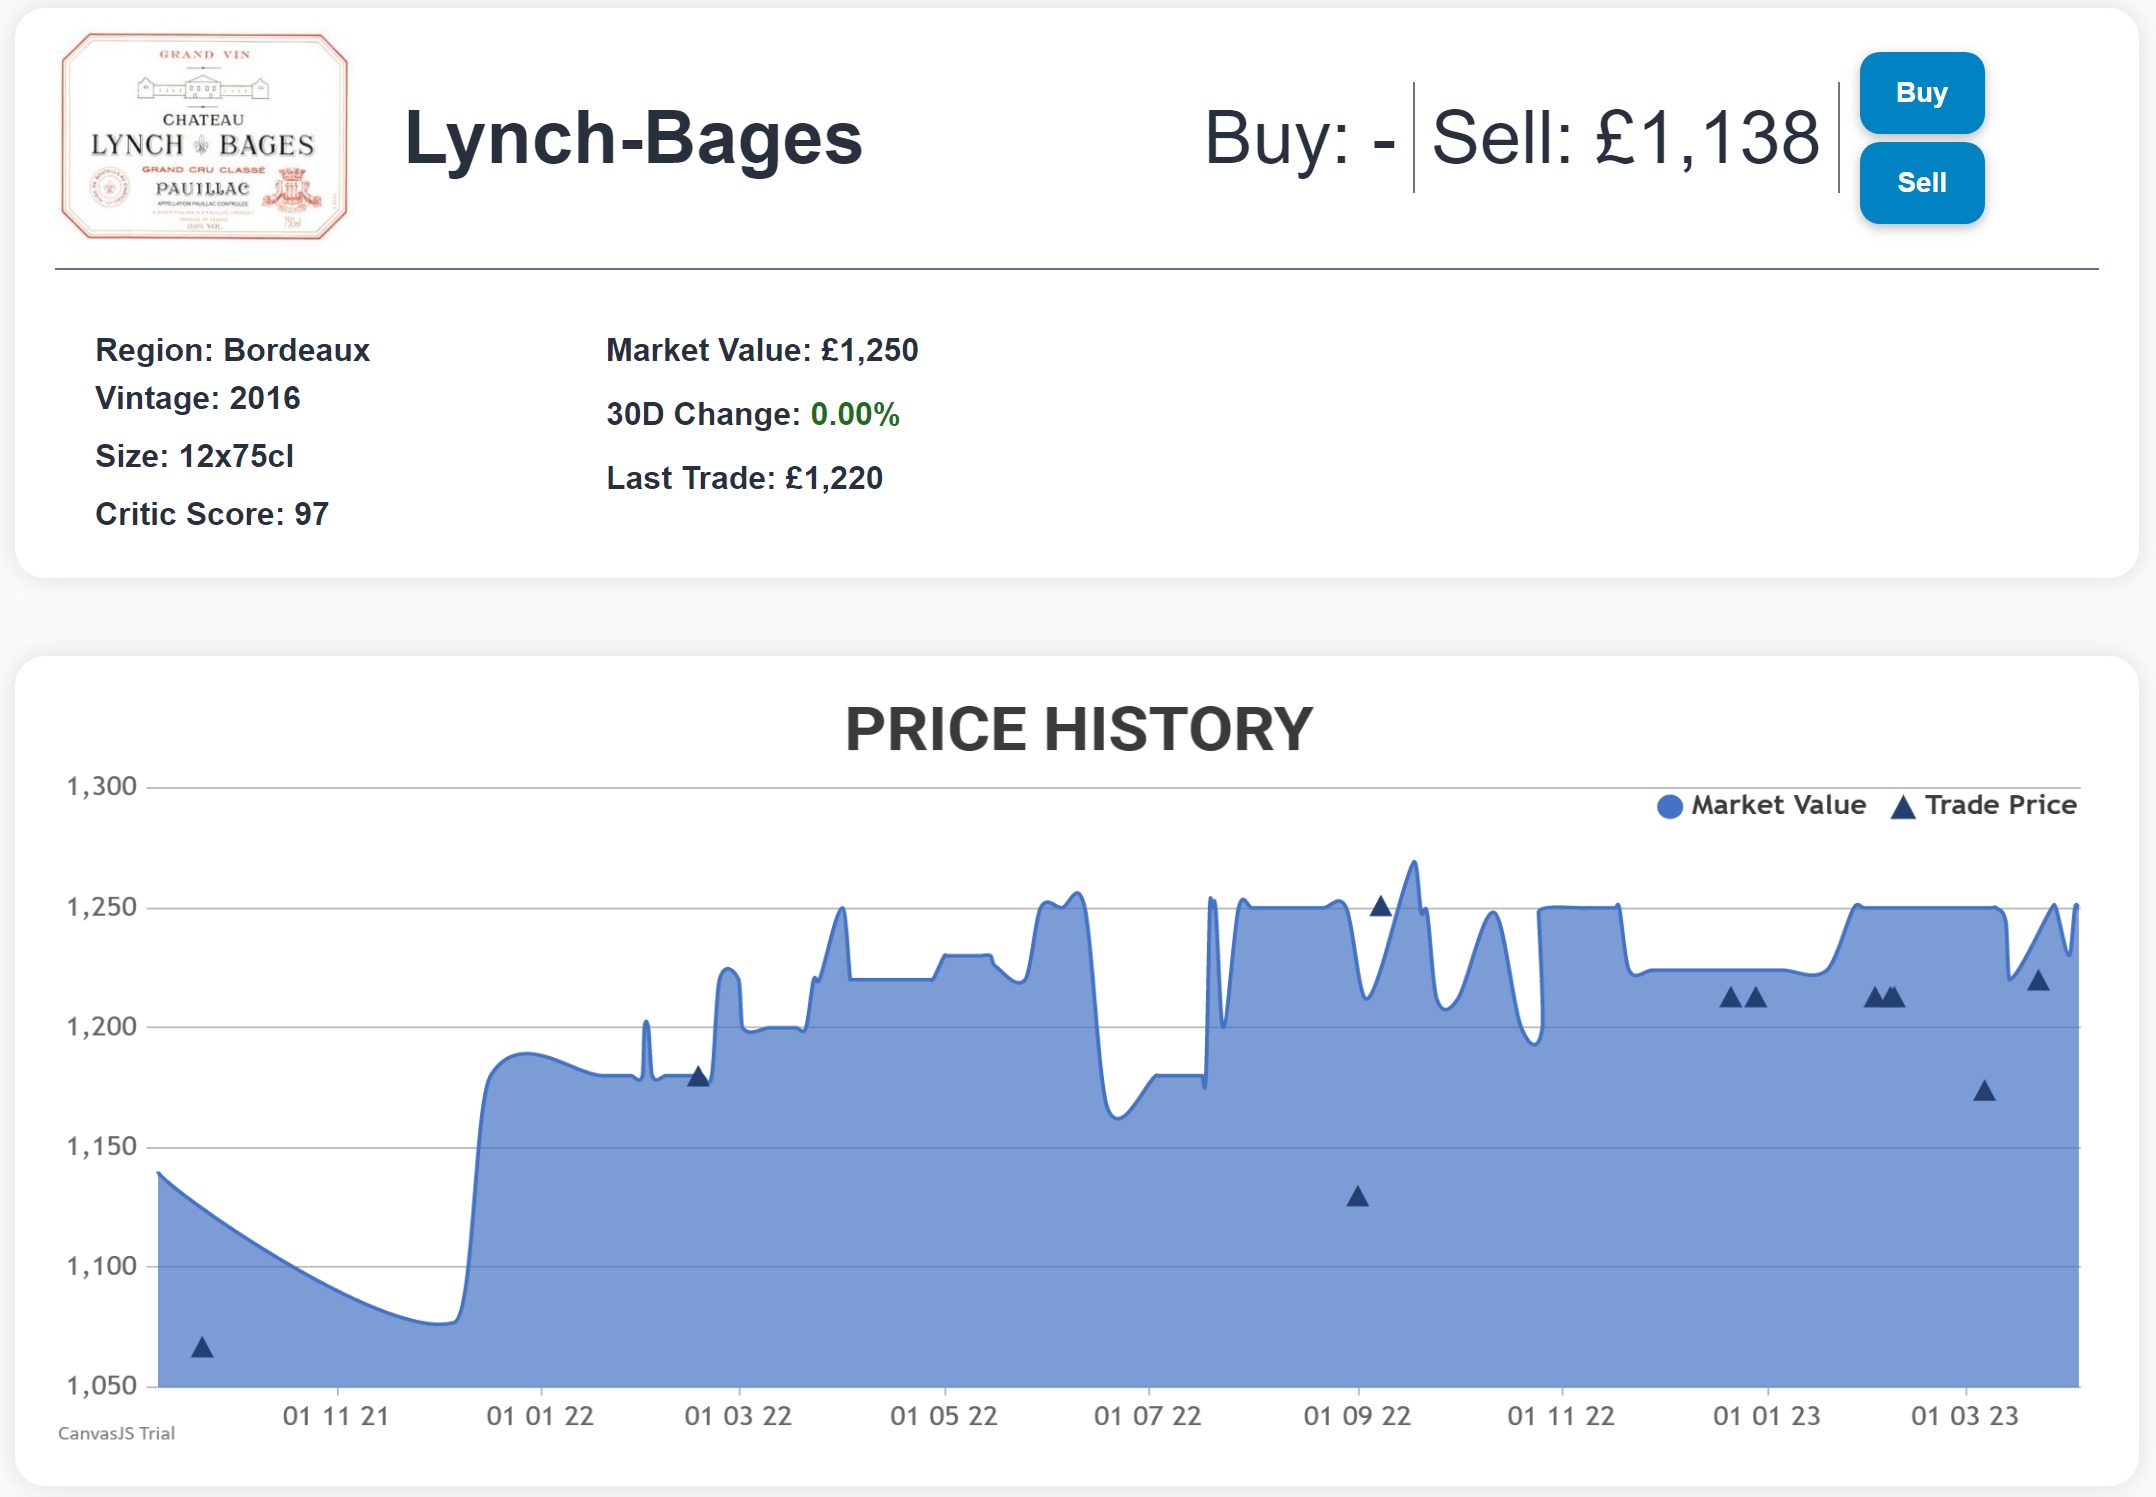Screen dimensions: 2156x1497
Task: Click the 1,100 y-axis label
Action: (101, 1266)
